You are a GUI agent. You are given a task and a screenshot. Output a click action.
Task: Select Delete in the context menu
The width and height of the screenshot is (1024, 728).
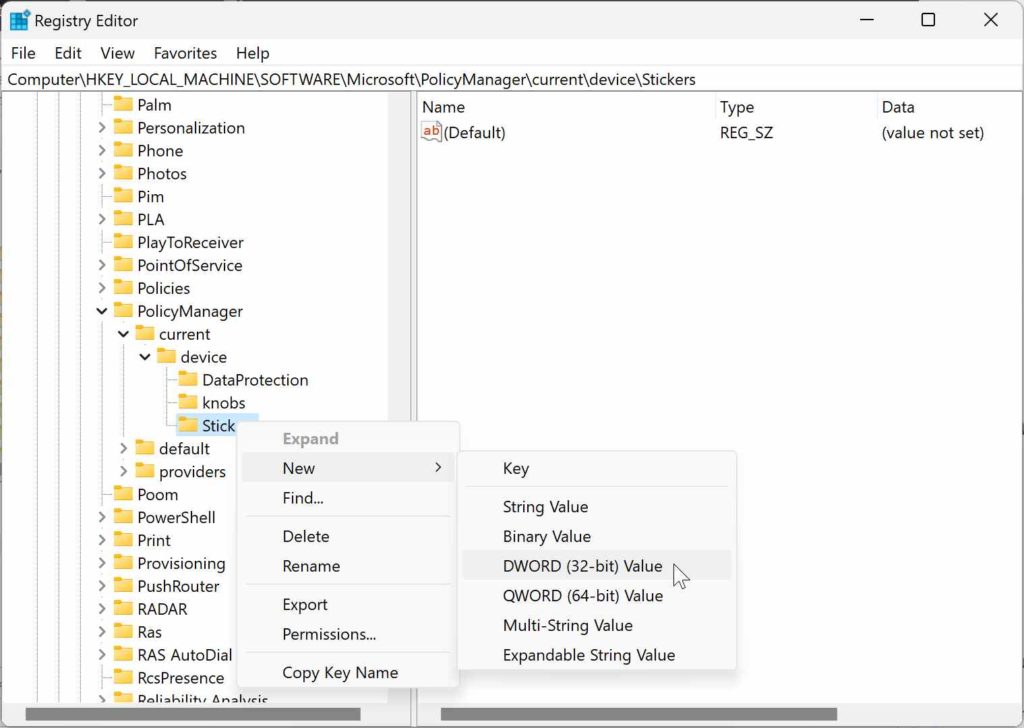tap(347, 536)
